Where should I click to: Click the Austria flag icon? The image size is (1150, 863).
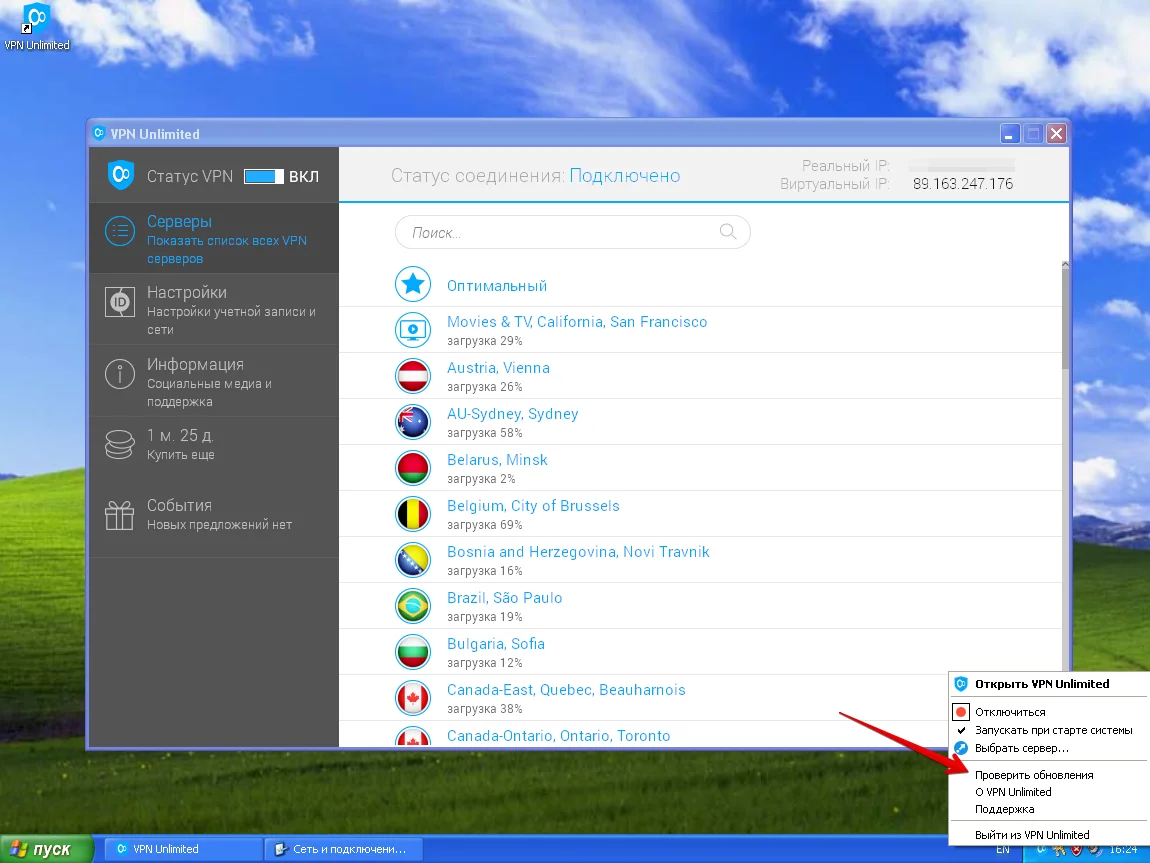(x=412, y=376)
